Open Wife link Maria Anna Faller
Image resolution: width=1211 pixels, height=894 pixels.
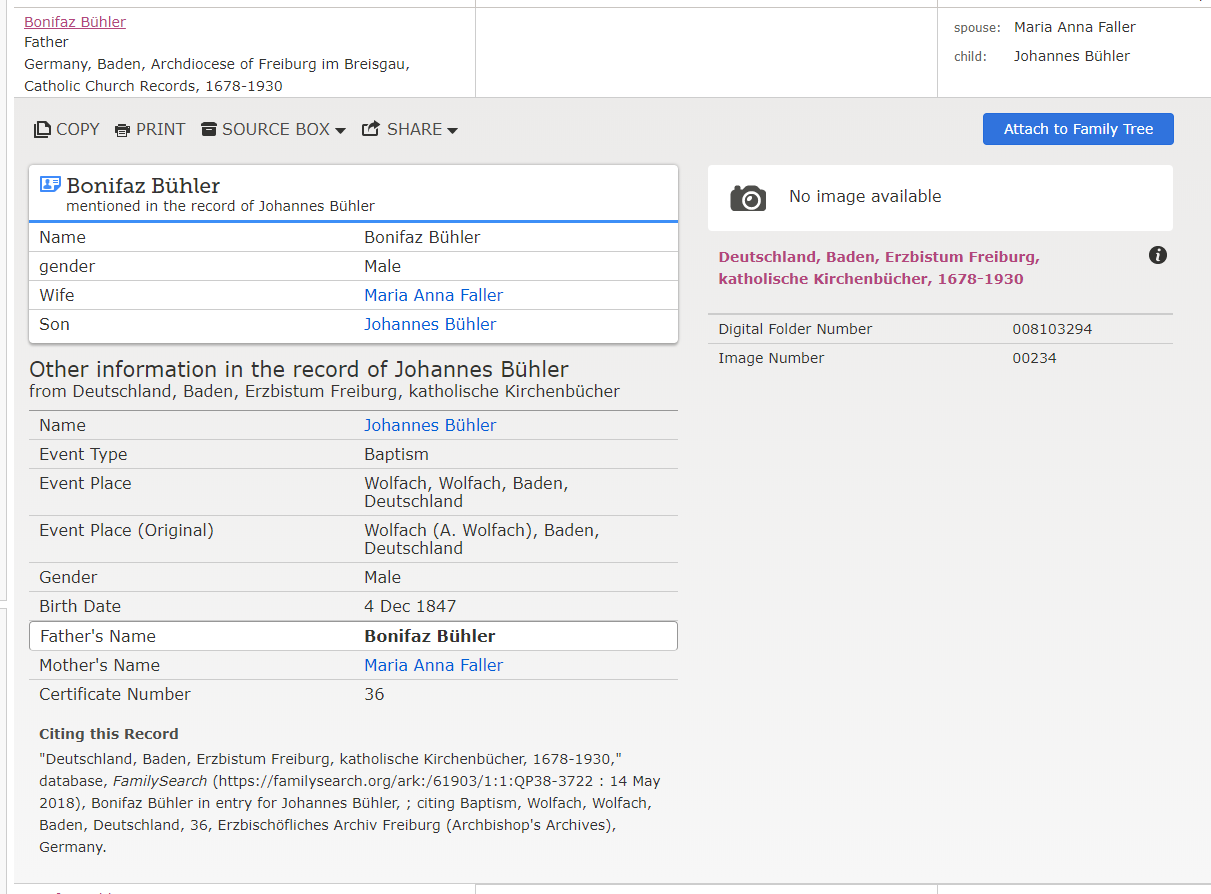(x=433, y=295)
